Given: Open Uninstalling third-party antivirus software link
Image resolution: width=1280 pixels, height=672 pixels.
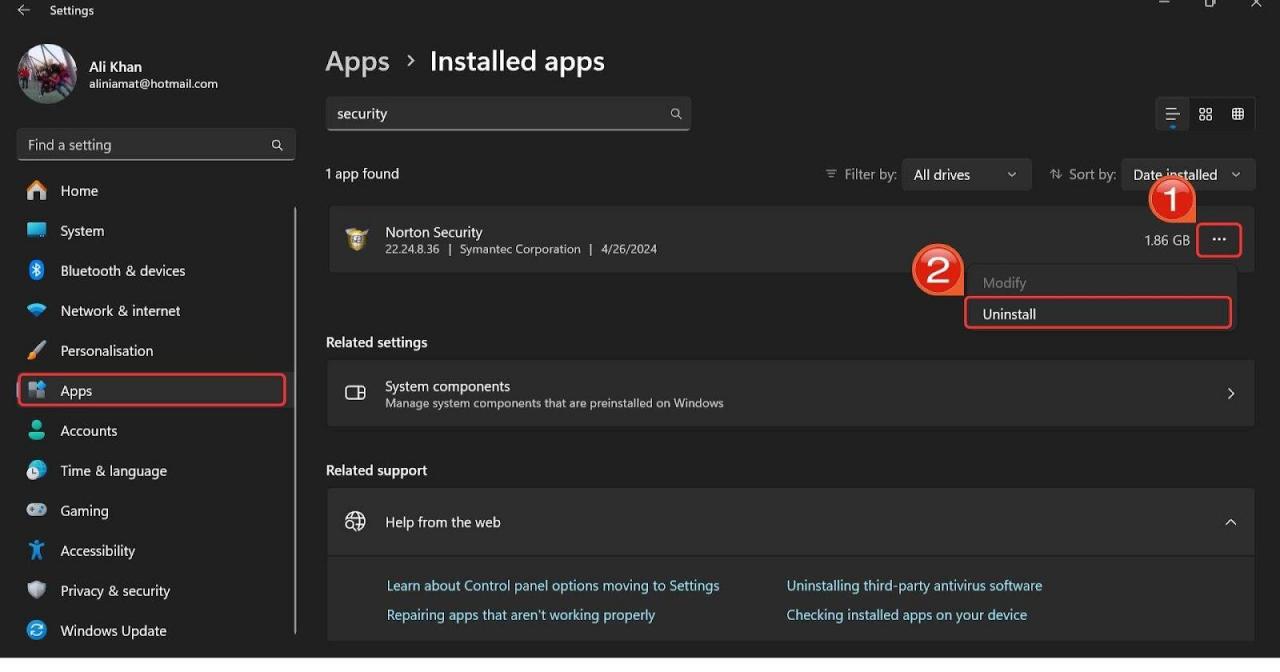Looking at the screenshot, I should click(913, 585).
